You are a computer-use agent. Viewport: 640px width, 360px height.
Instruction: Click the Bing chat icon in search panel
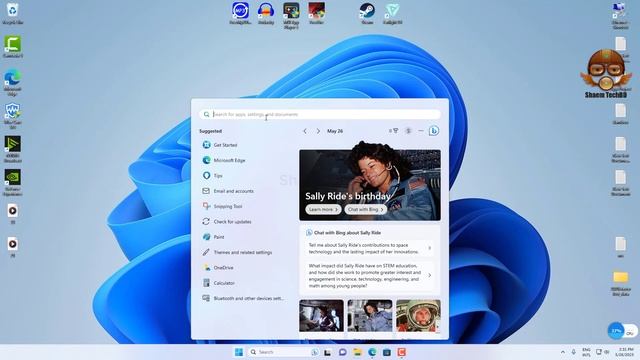point(434,131)
